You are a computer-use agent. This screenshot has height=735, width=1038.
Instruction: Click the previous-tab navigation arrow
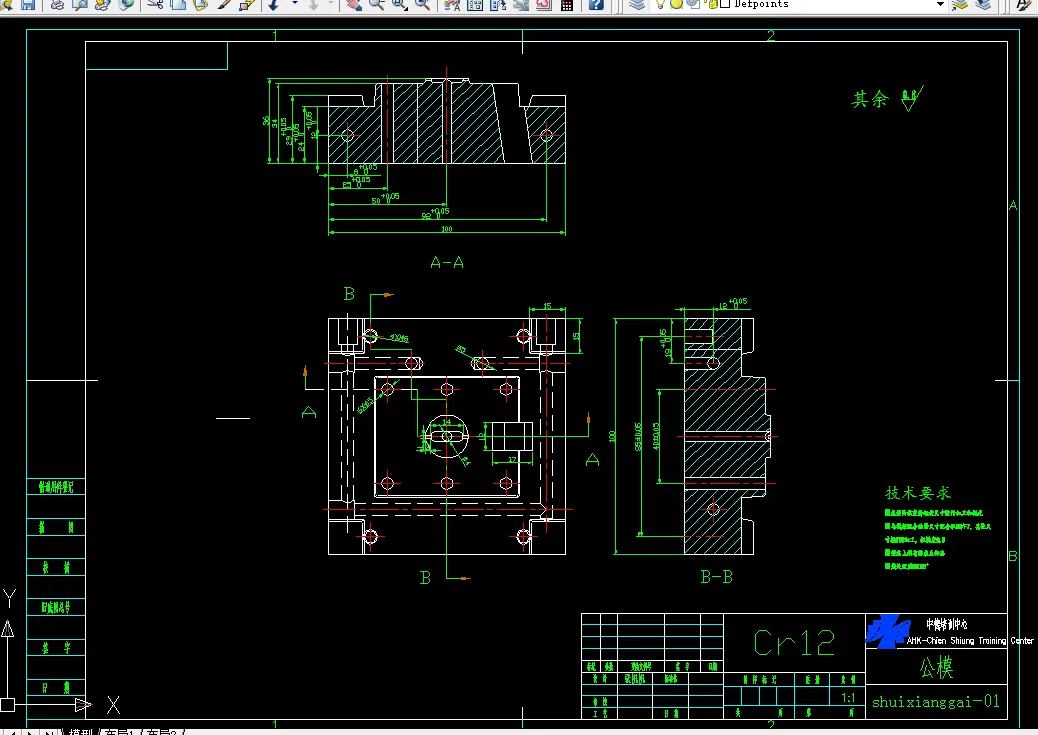pos(13,732)
